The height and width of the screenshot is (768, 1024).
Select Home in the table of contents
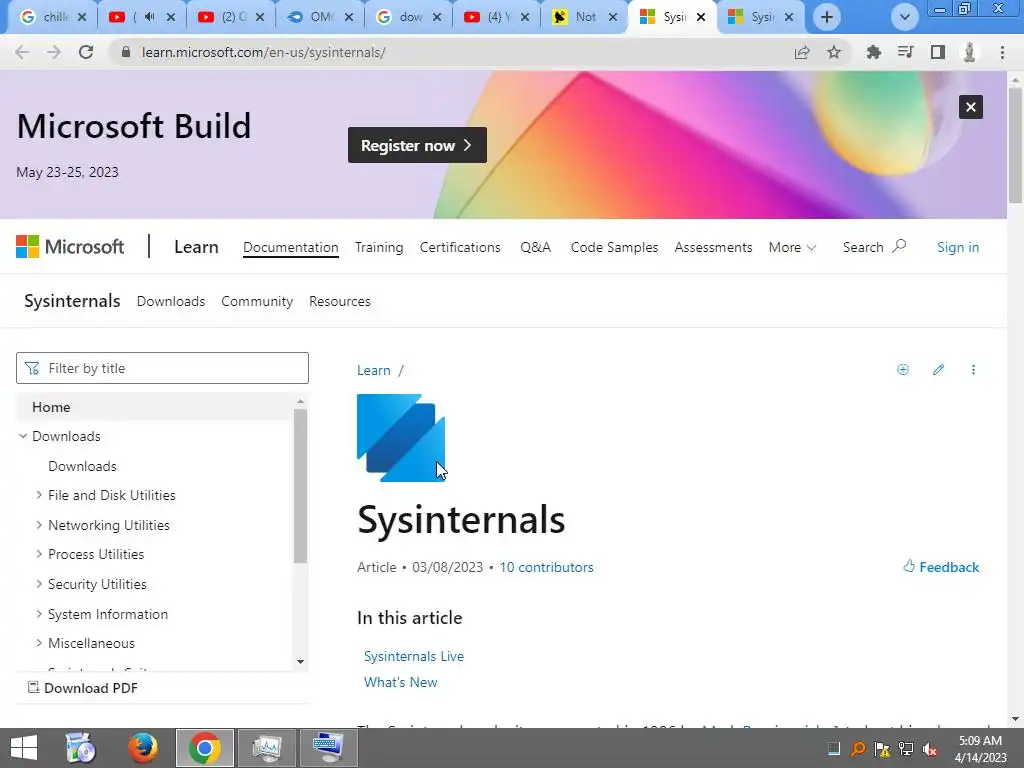point(154,407)
